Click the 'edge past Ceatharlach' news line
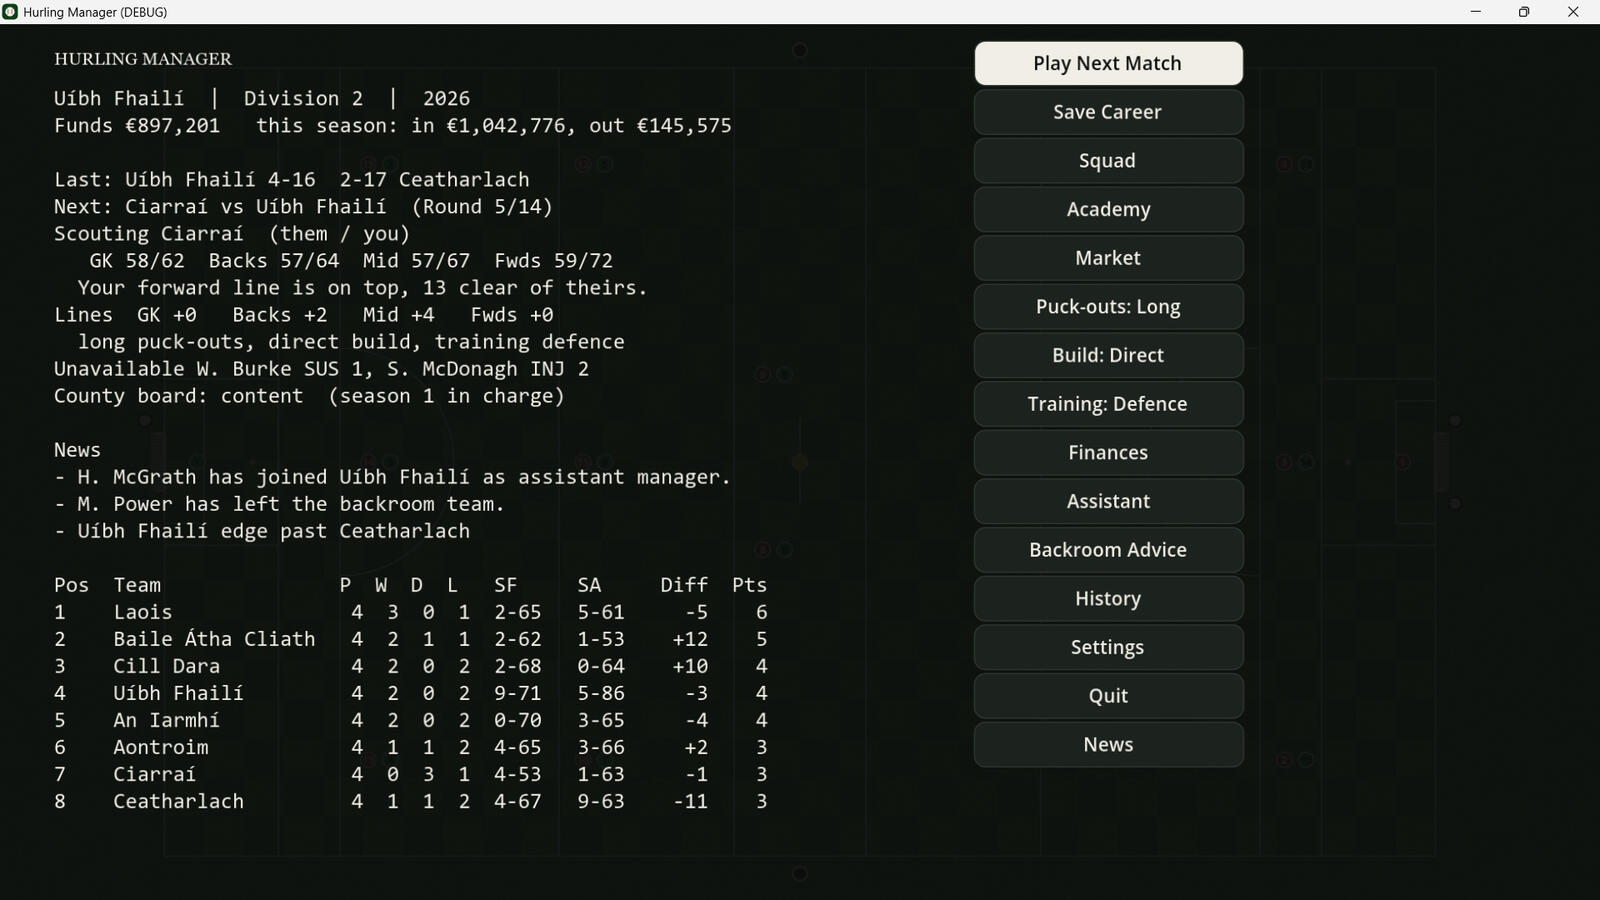The height and width of the screenshot is (900, 1600). point(262,531)
